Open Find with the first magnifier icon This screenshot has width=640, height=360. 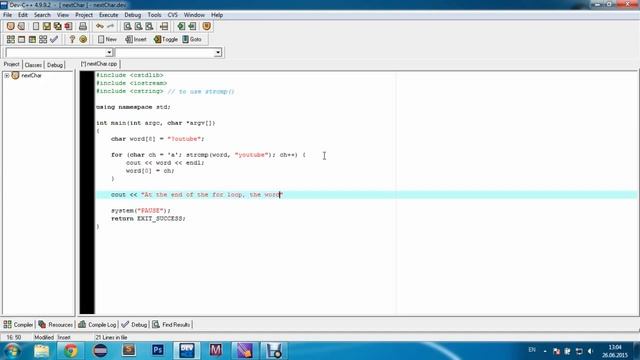point(128,26)
